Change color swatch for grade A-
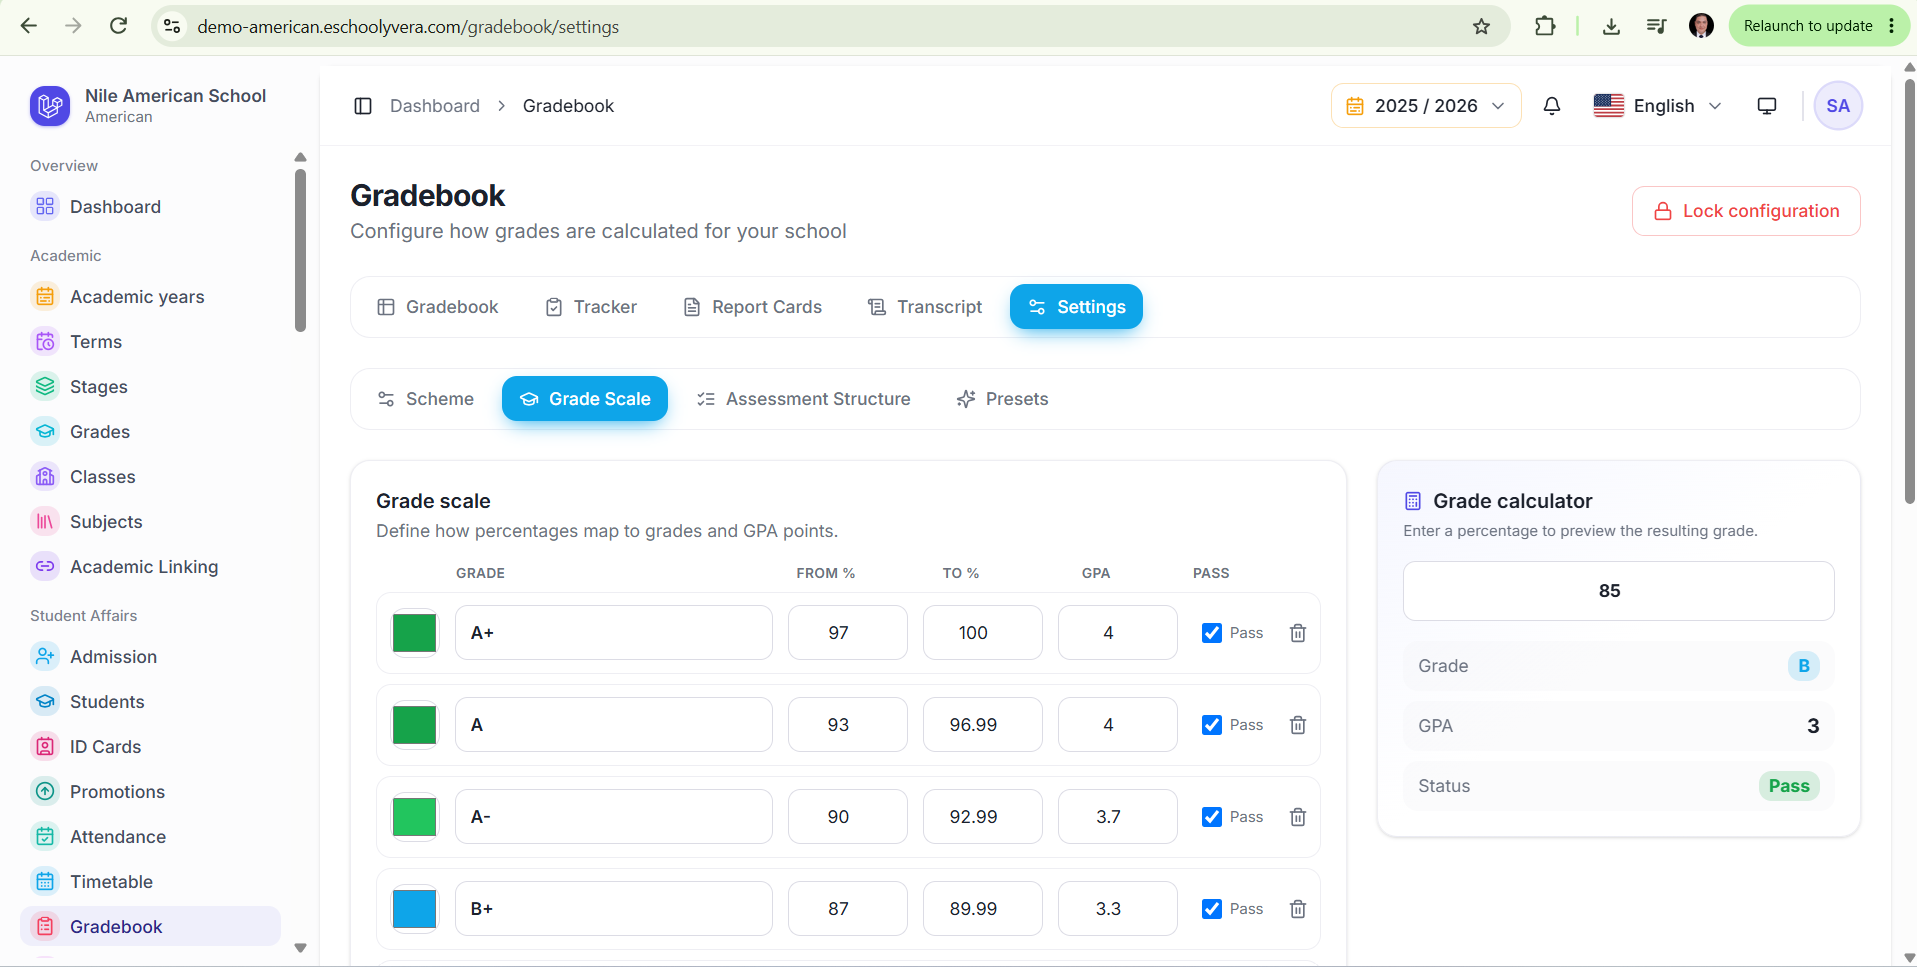Image resolution: width=1917 pixels, height=967 pixels. (x=414, y=817)
